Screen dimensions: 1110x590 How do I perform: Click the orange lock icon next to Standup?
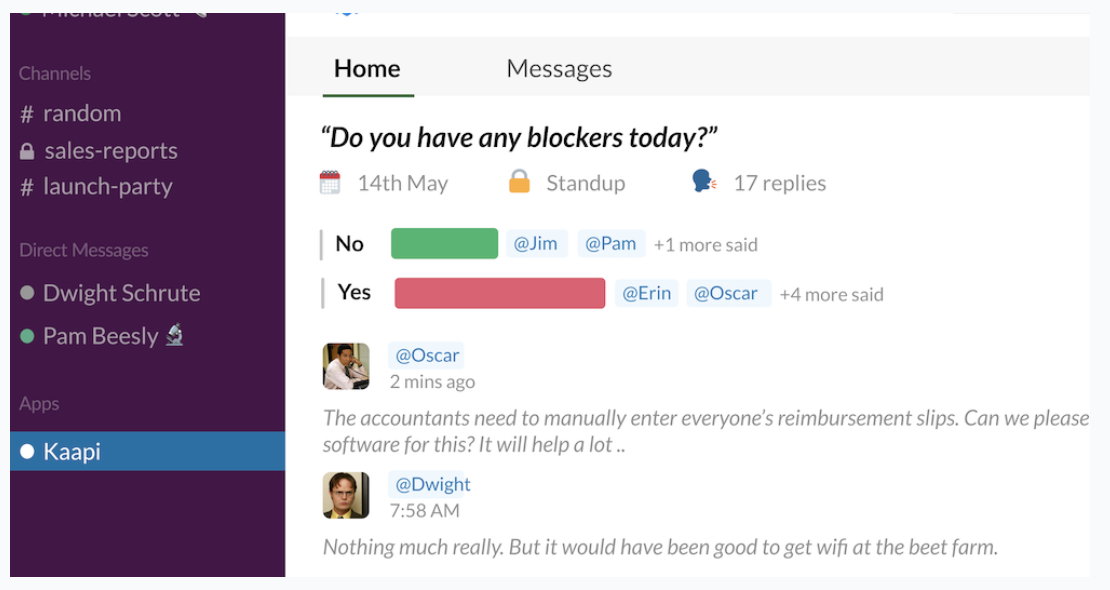[520, 181]
